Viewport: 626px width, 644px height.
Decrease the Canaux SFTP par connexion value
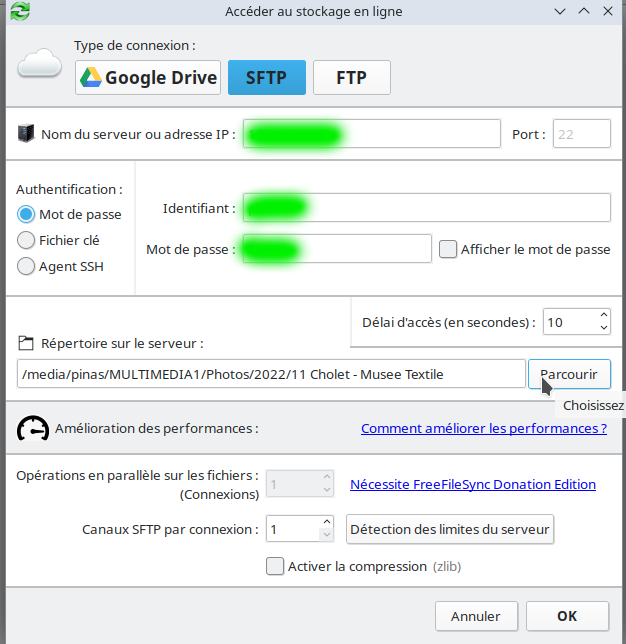(x=326, y=535)
